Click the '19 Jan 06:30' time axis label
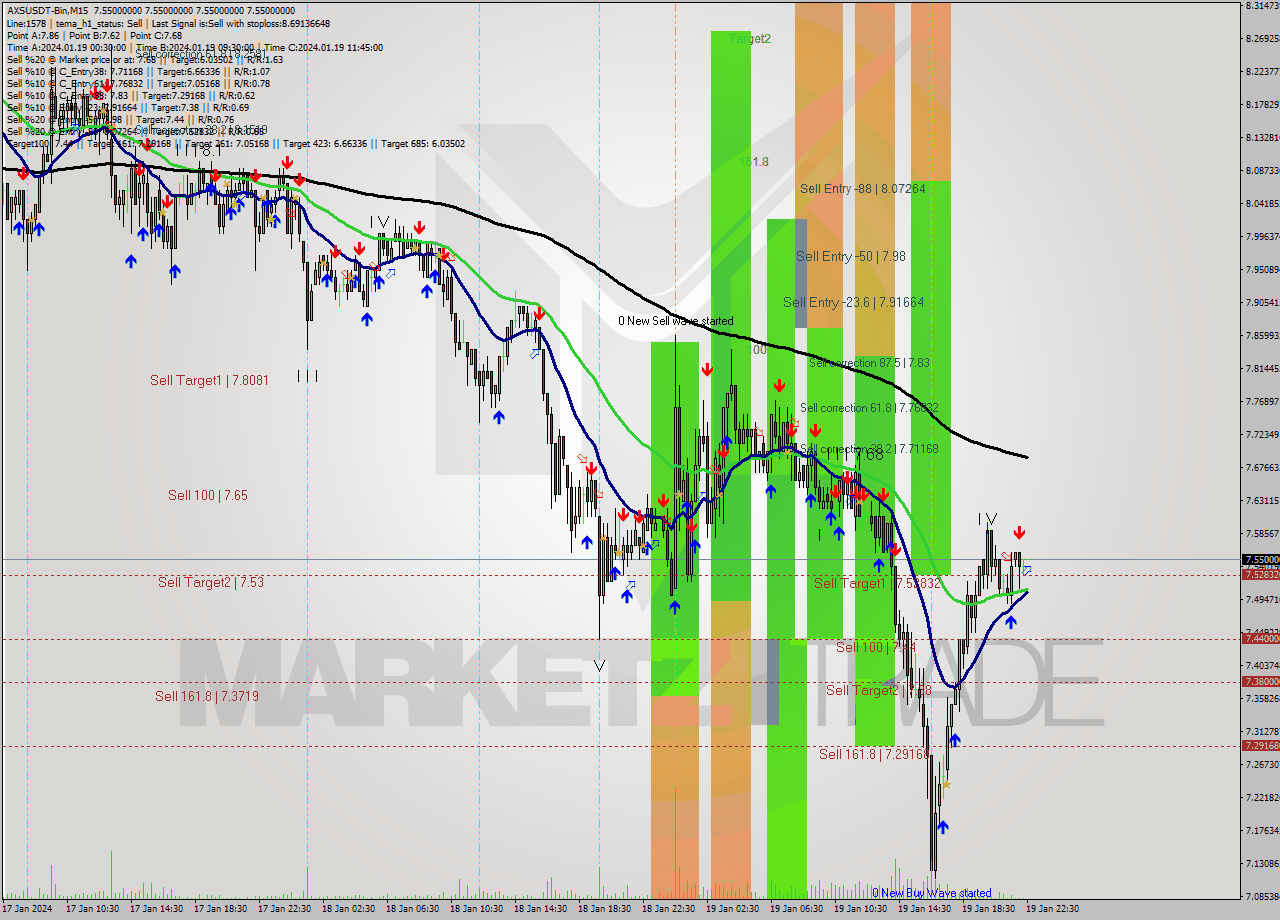1280x920 pixels. (x=796, y=909)
